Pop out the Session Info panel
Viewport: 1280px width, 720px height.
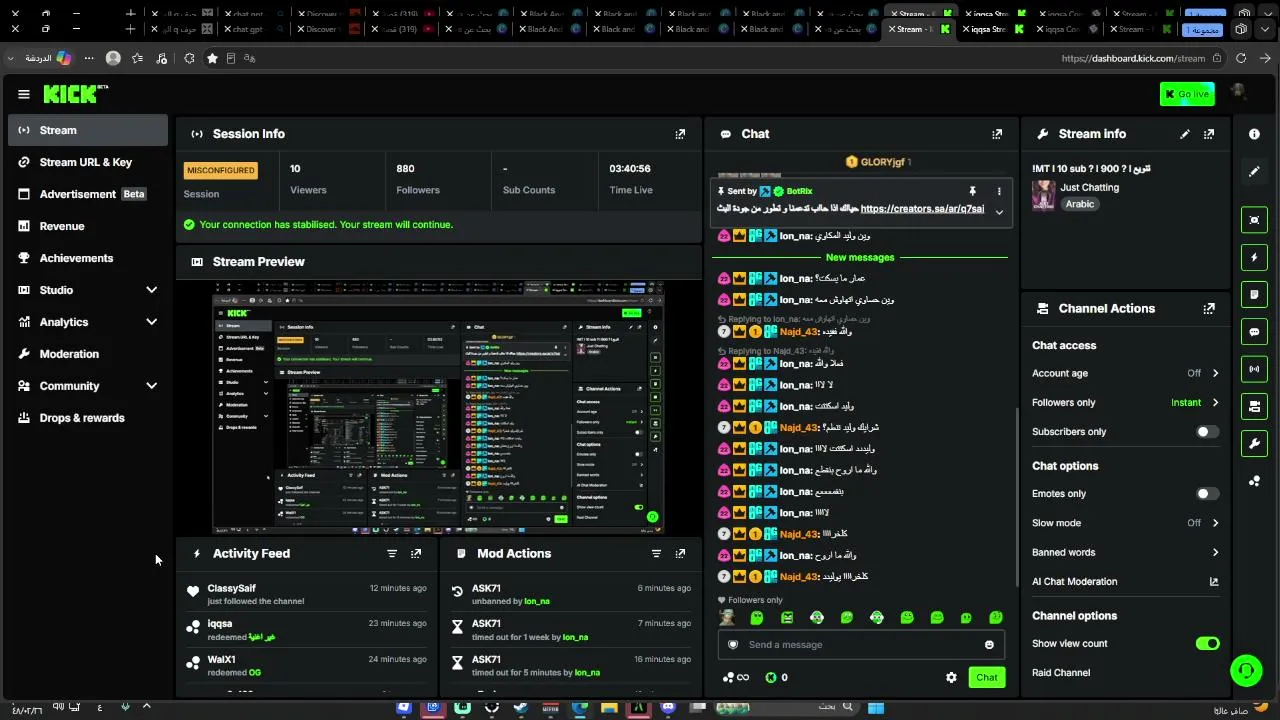(x=680, y=134)
